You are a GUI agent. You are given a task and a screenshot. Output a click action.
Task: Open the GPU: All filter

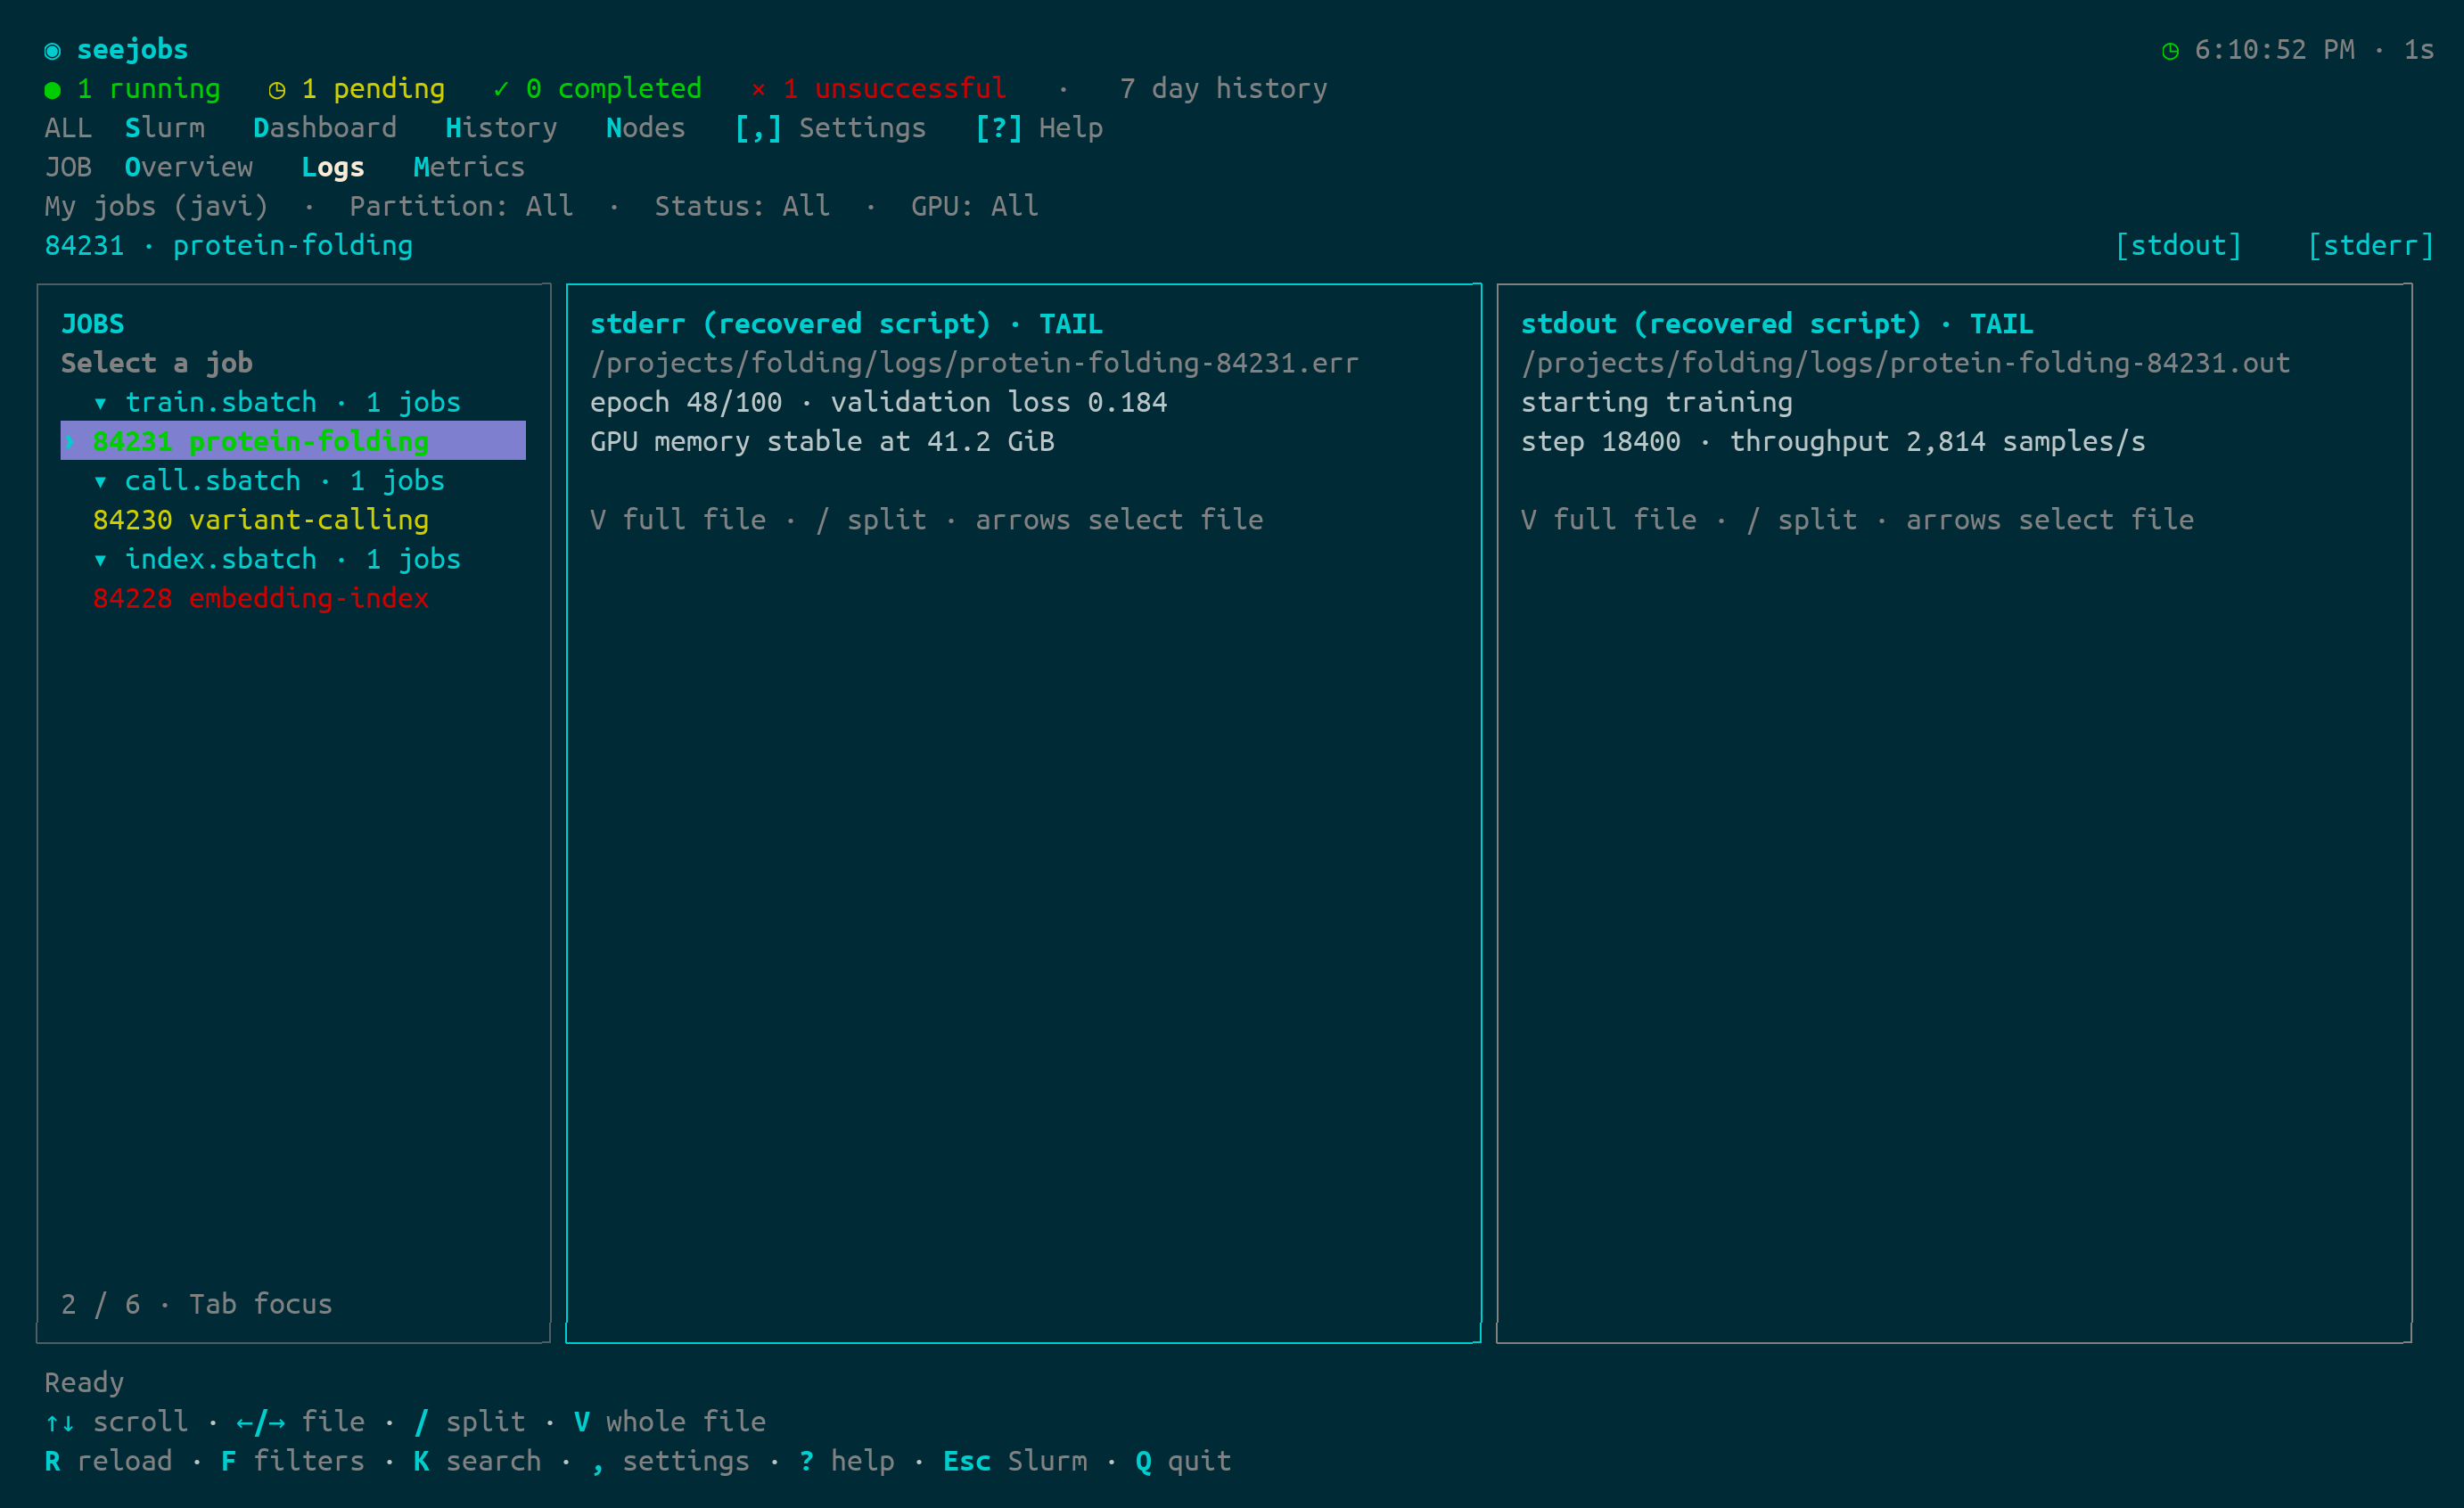[974, 206]
